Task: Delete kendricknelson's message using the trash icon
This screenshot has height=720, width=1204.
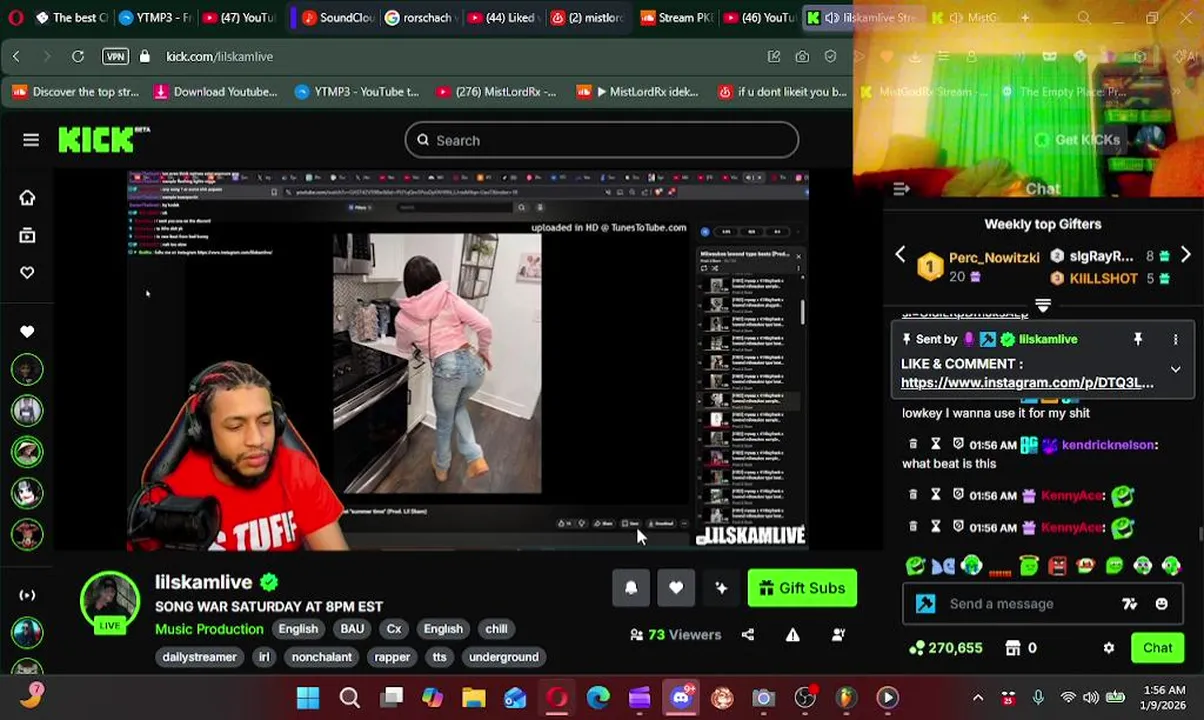Action: coord(913,444)
